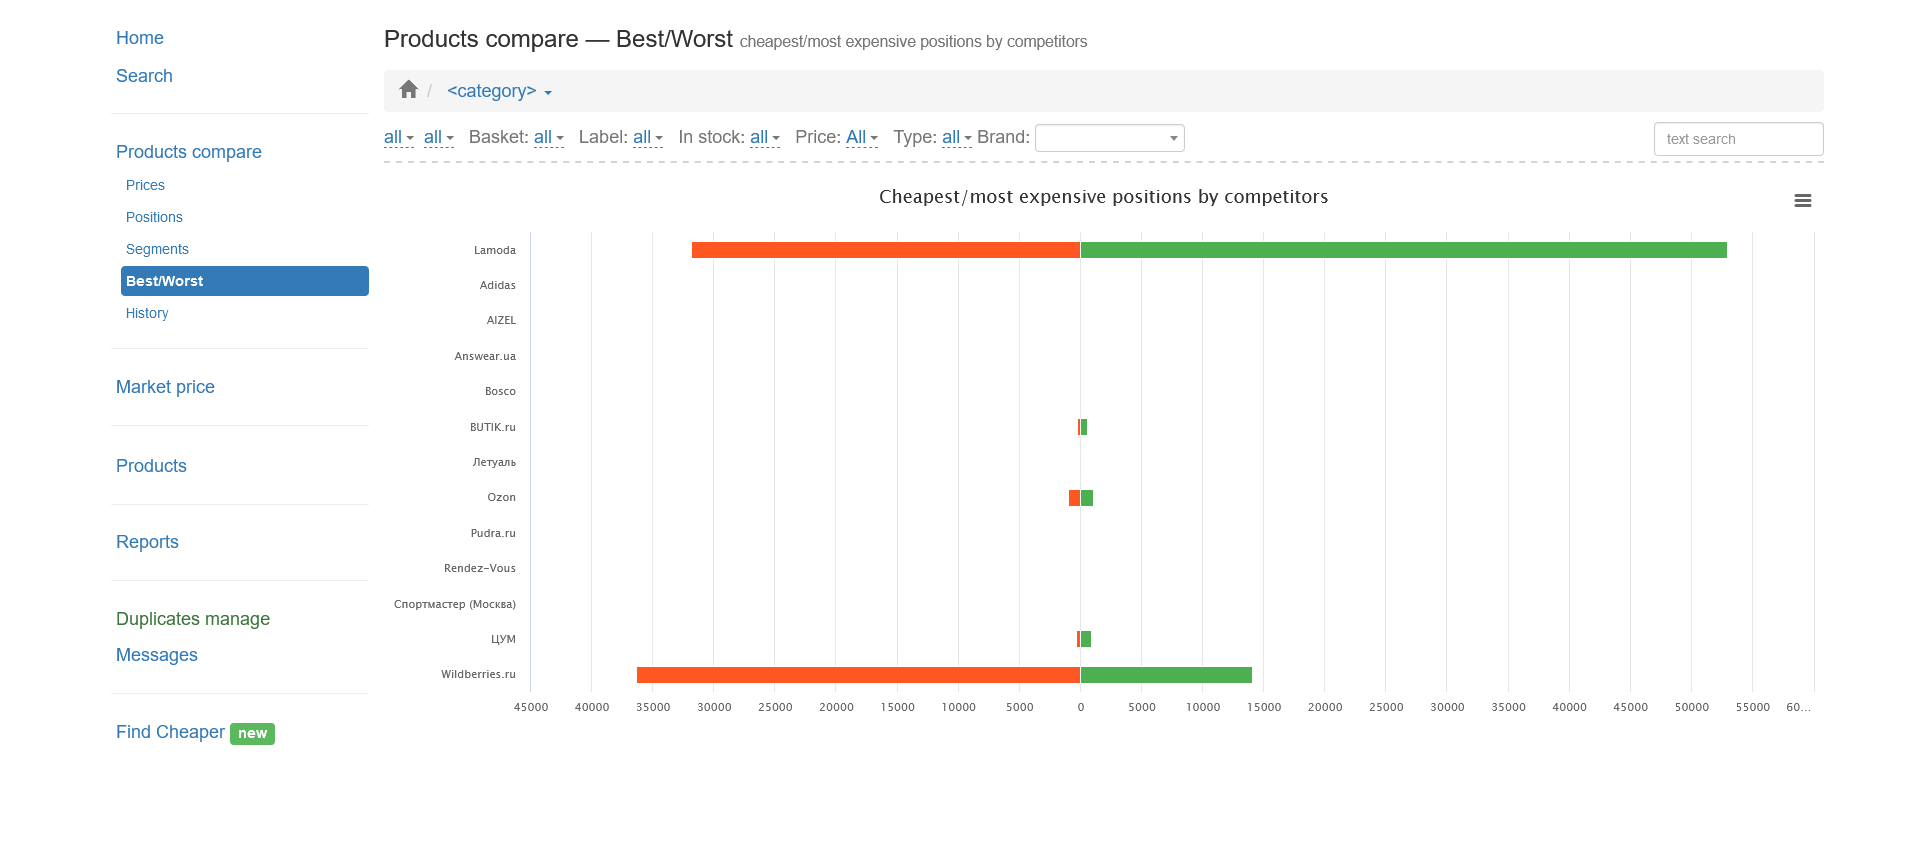Click Wildberries.ru orange bar

858,675
